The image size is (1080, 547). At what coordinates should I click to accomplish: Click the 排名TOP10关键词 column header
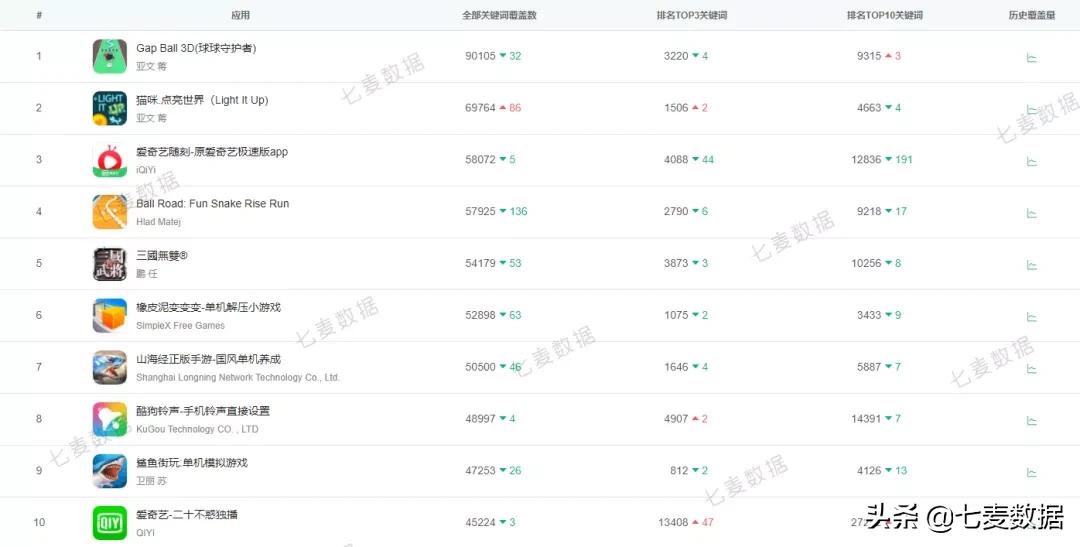coord(884,15)
